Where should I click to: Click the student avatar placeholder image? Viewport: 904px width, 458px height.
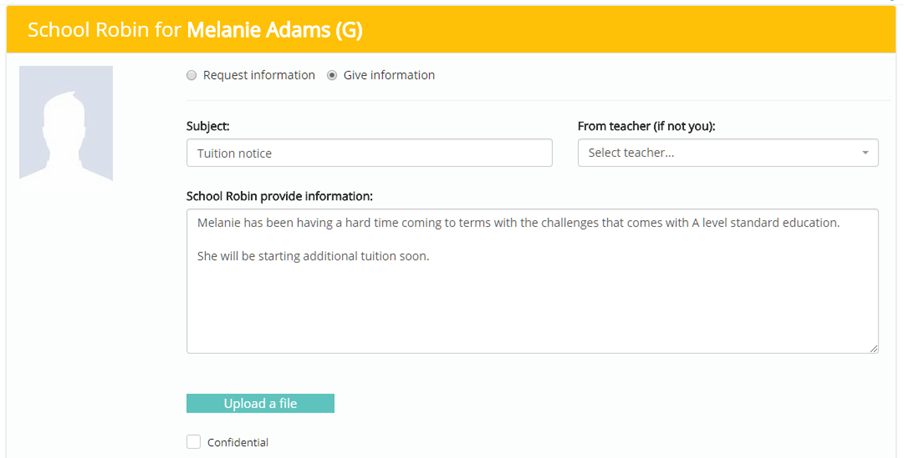click(x=66, y=123)
